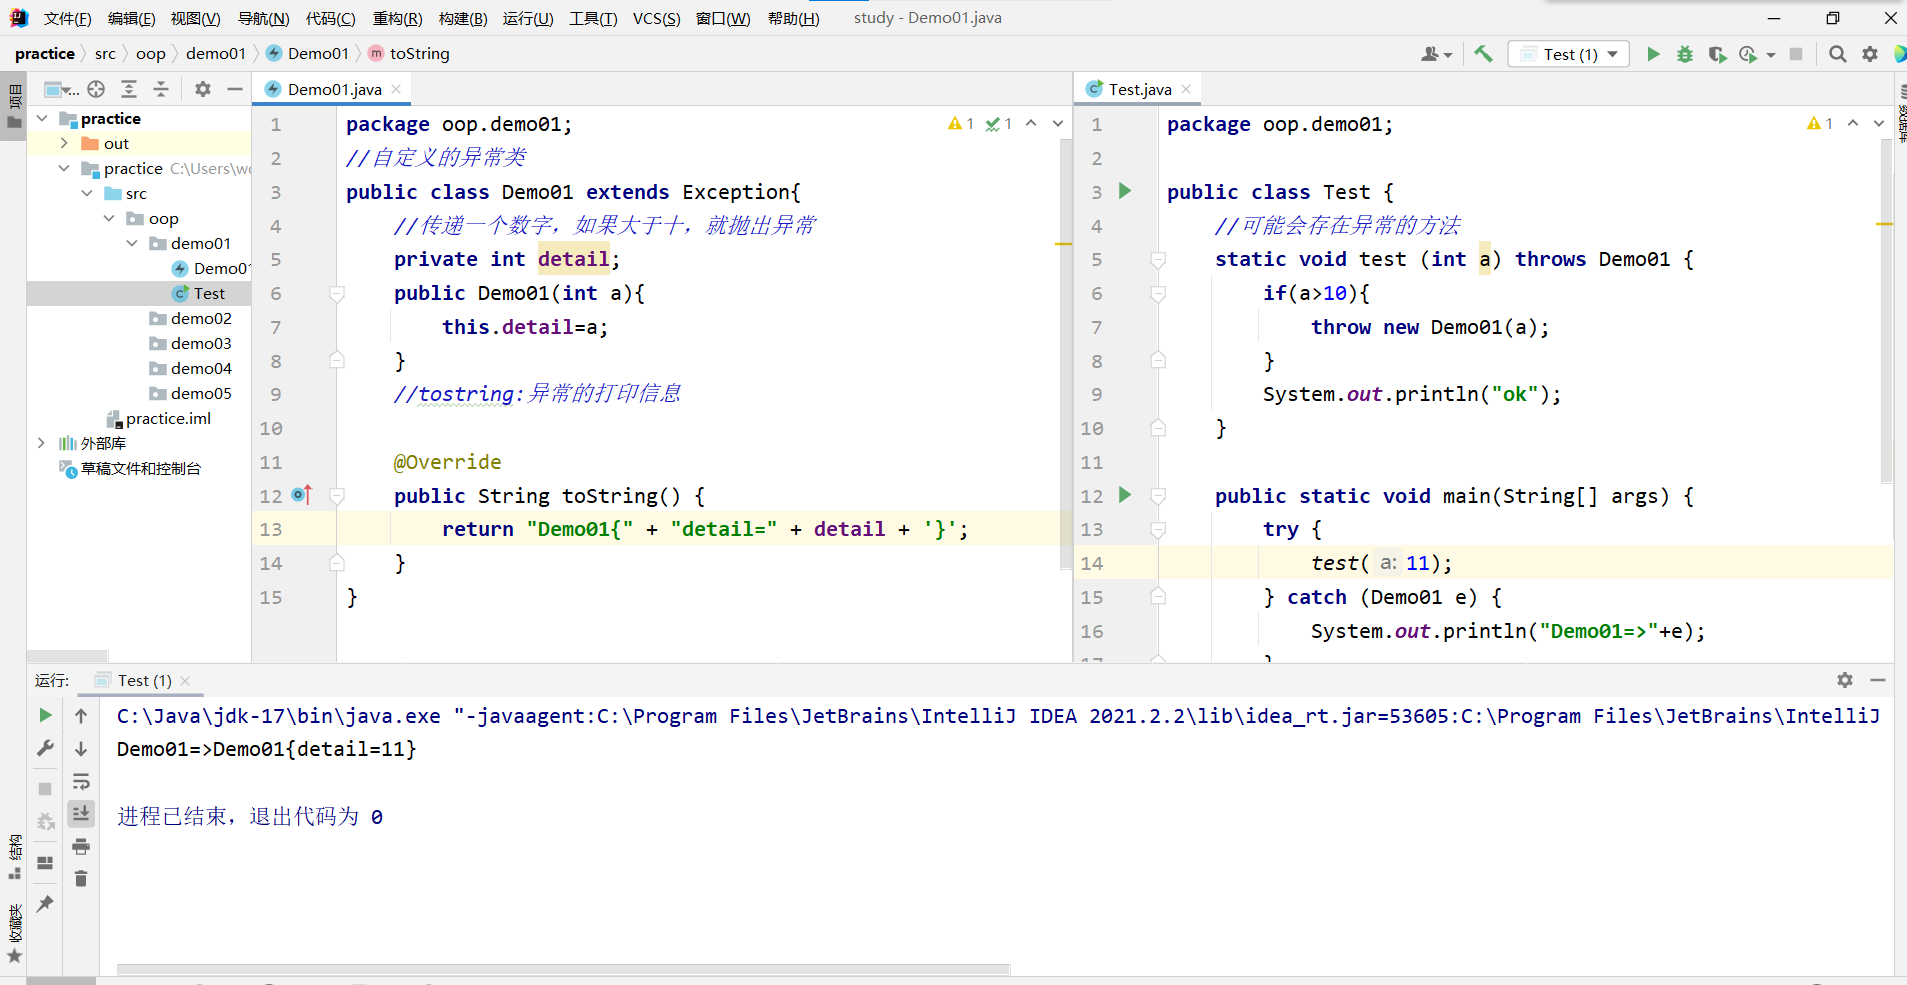This screenshot has width=1907, height=985.
Task: Fold the toString method block
Action: (x=337, y=496)
